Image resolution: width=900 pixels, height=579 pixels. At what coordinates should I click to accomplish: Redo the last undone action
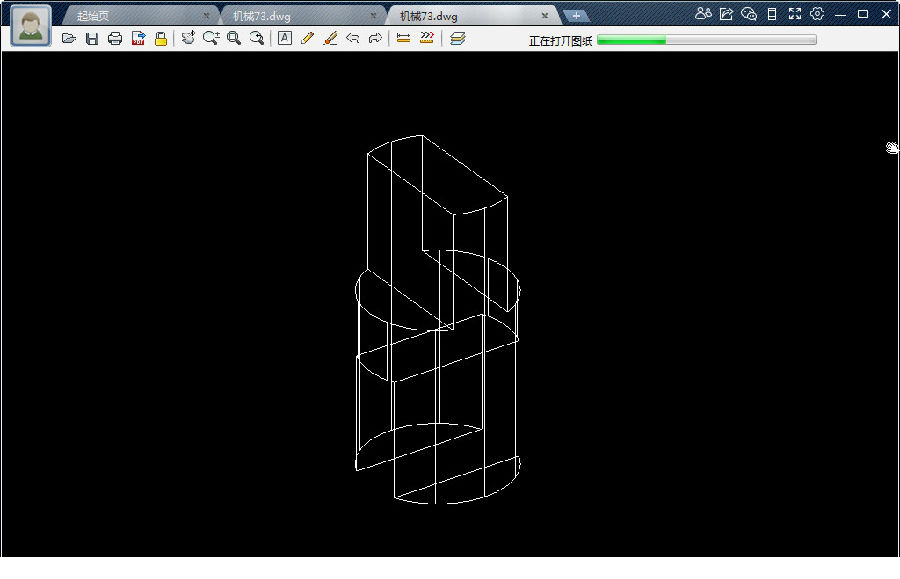tap(375, 38)
